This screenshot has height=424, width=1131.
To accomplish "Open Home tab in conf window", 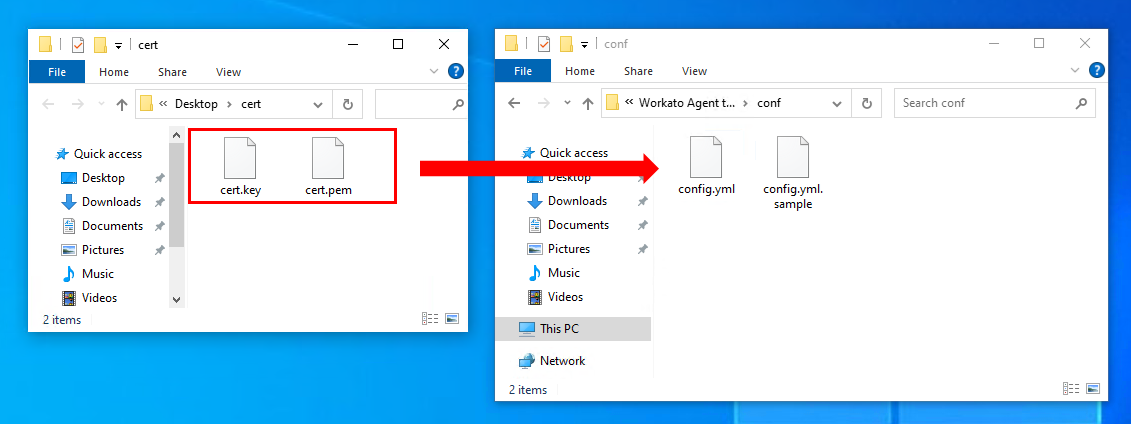I will click(x=580, y=71).
